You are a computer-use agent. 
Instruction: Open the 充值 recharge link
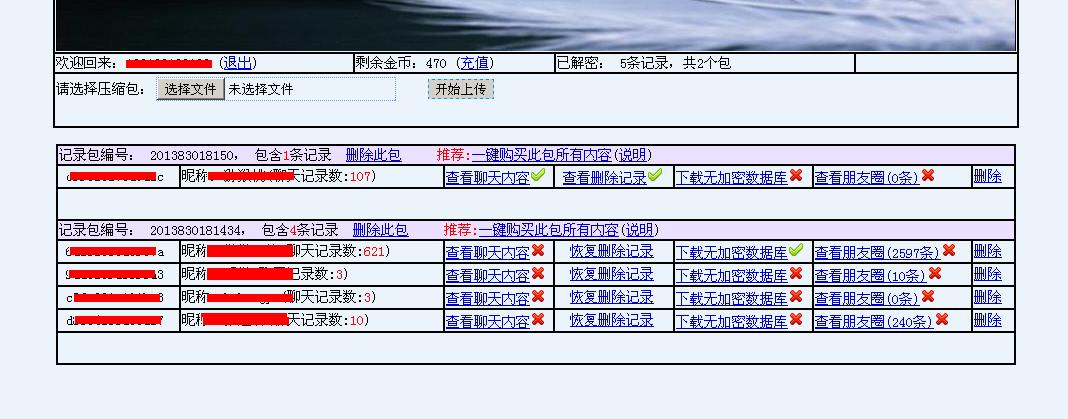coord(475,63)
